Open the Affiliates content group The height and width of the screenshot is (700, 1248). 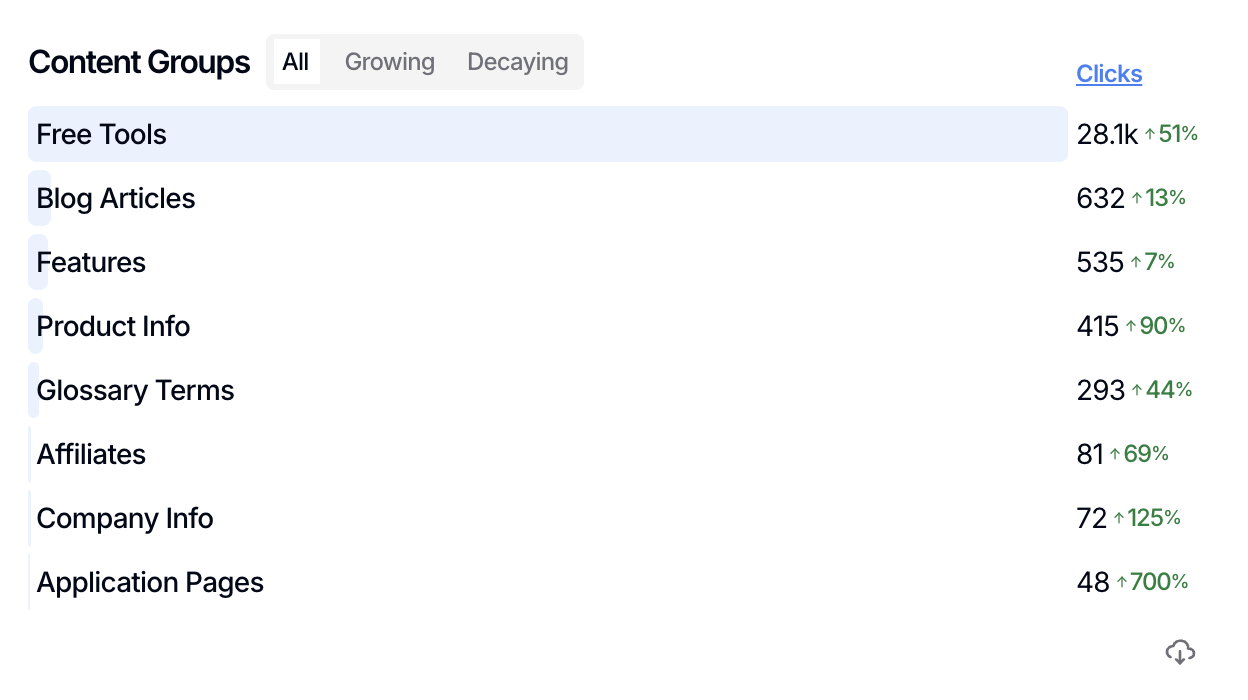(91, 454)
